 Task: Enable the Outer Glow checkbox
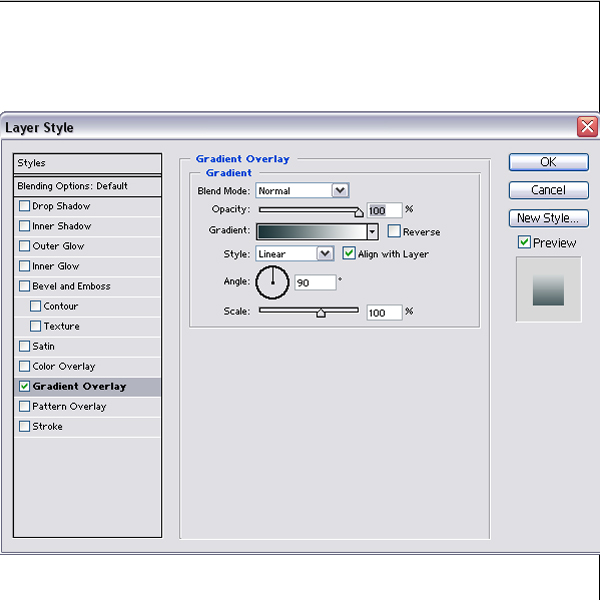[x=24, y=246]
